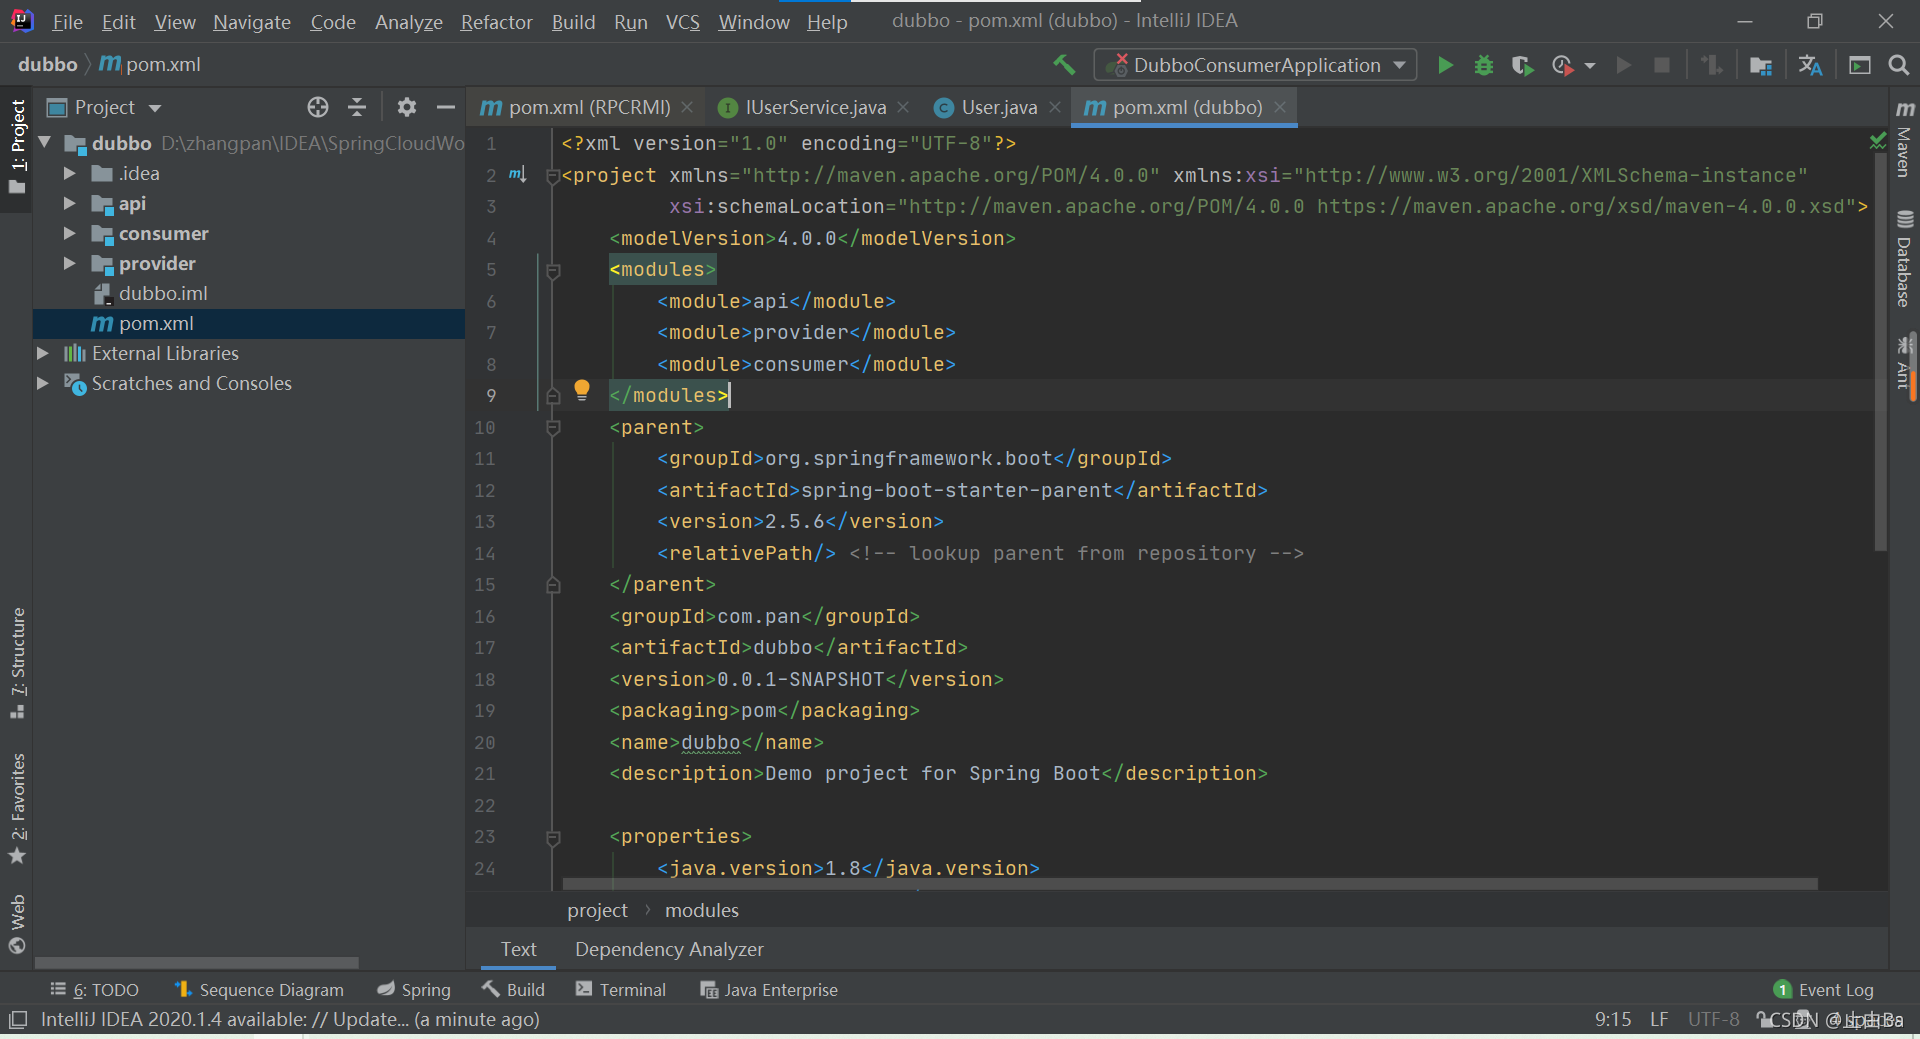Click the inspection green check mark icon

point(1878,142)
